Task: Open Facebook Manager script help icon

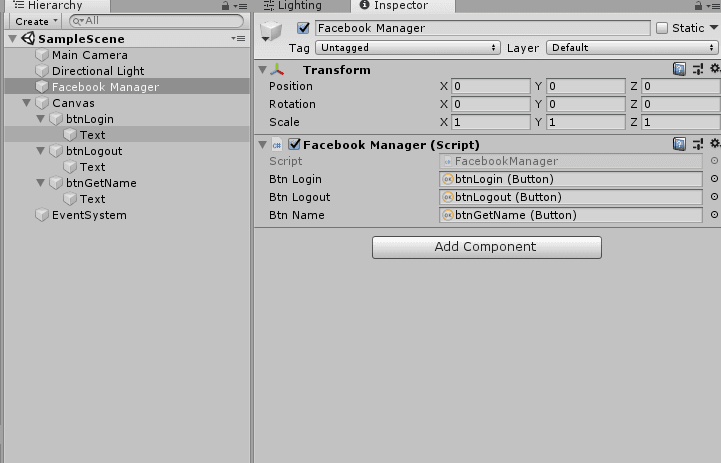Action: click(679, 144)
